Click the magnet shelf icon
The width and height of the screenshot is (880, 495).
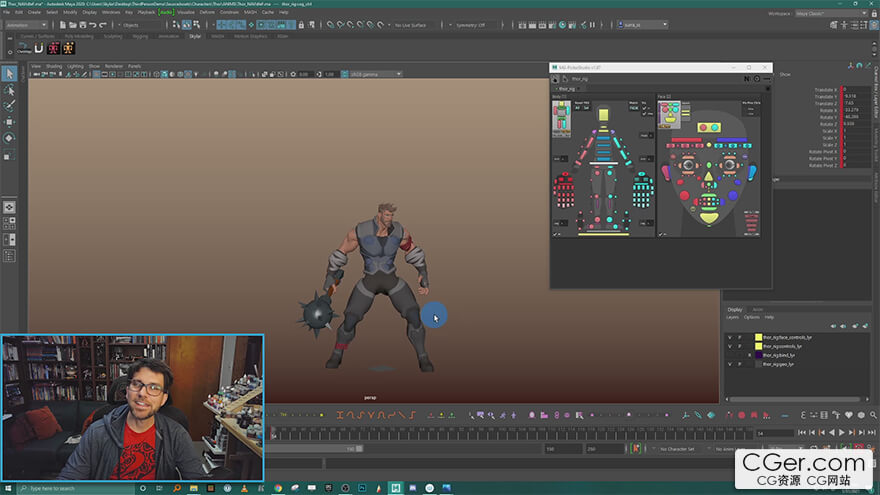coord(38,47)
